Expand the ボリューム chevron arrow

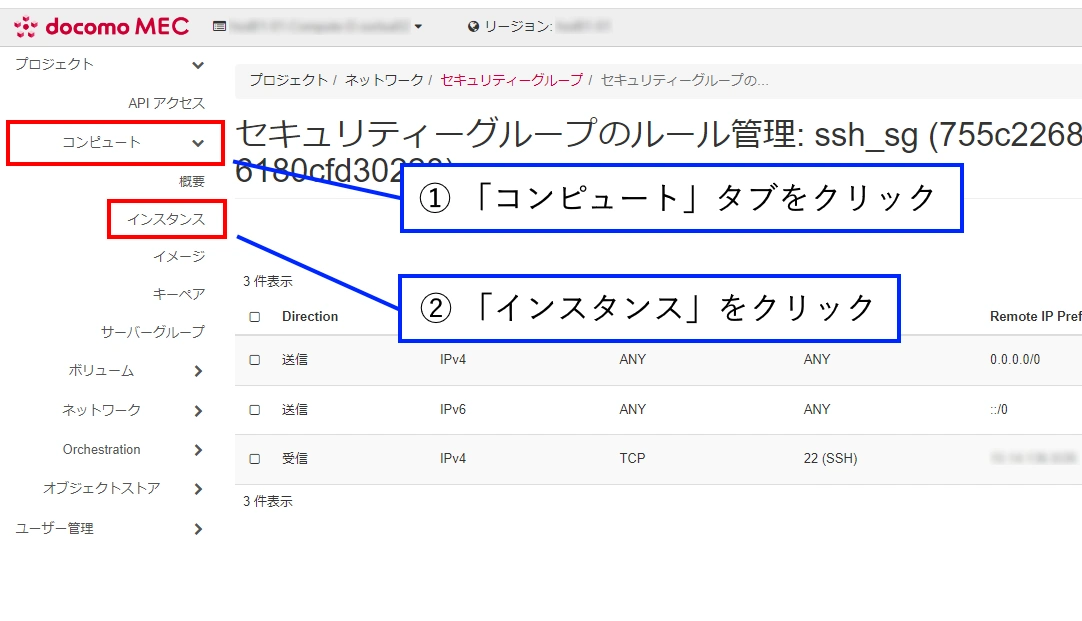198,371
